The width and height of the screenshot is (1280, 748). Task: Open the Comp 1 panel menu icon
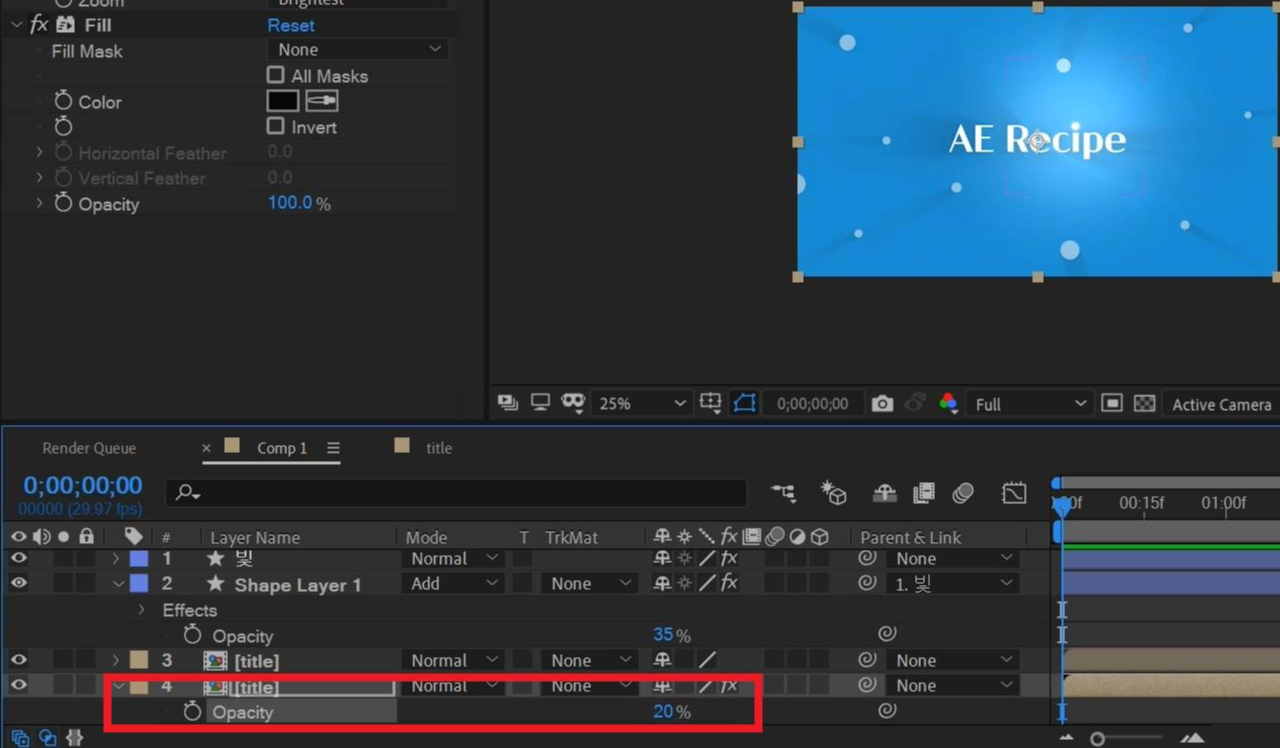pyautogui.click(x=333, y=448)
